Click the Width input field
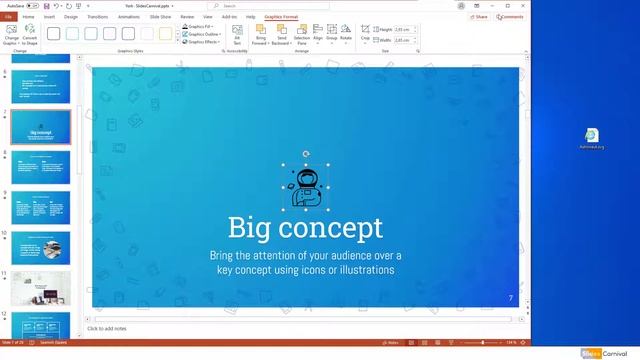The image size is (640, 360). 405,40
